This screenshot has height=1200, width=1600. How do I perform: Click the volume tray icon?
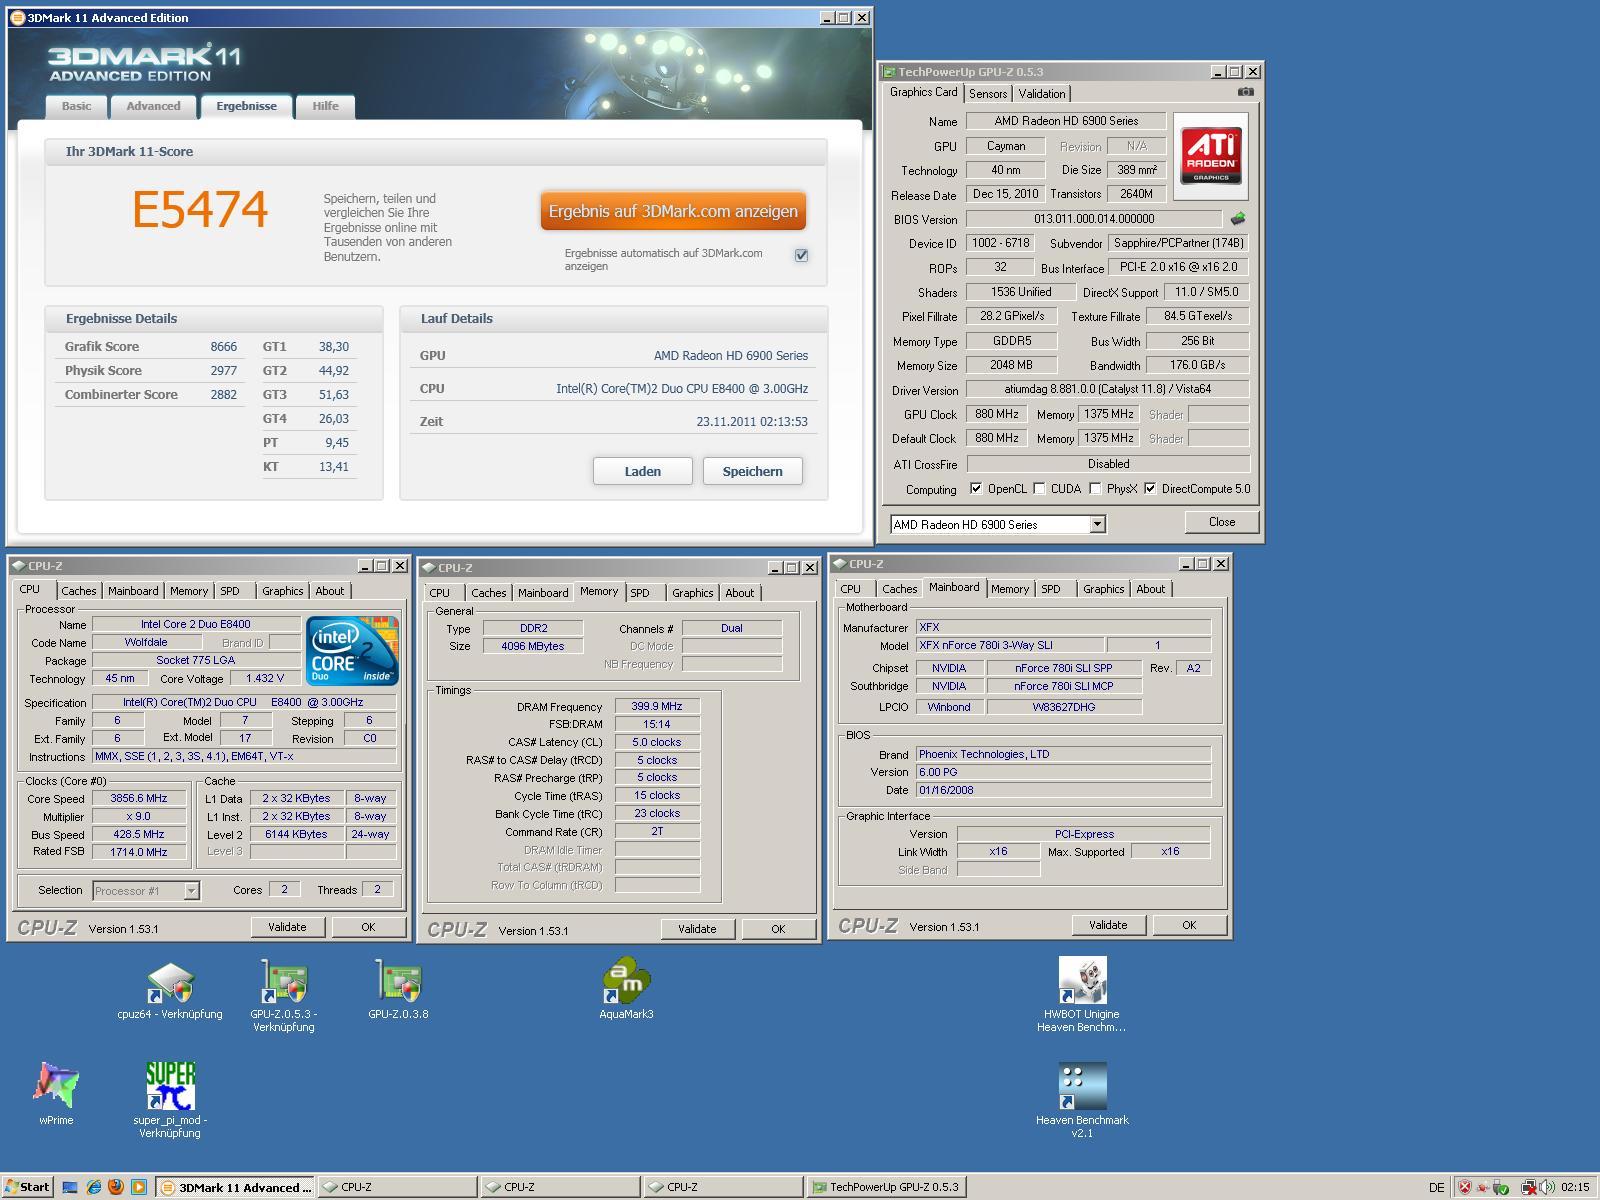1547,1187
